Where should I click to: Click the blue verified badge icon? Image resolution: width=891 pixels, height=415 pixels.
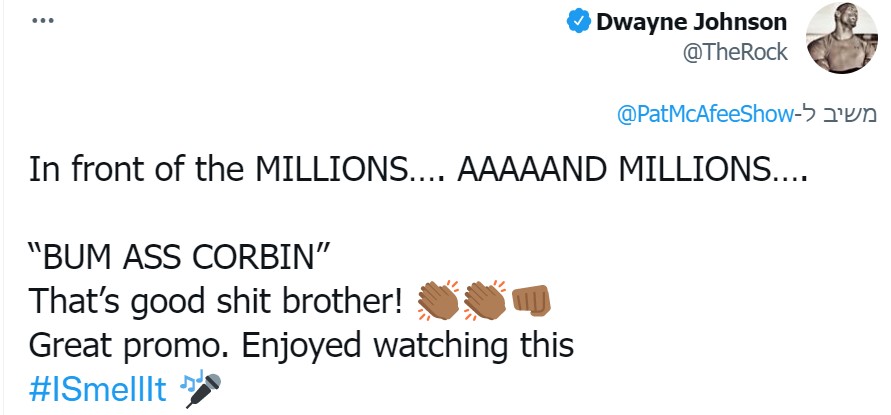click(578, 22)
